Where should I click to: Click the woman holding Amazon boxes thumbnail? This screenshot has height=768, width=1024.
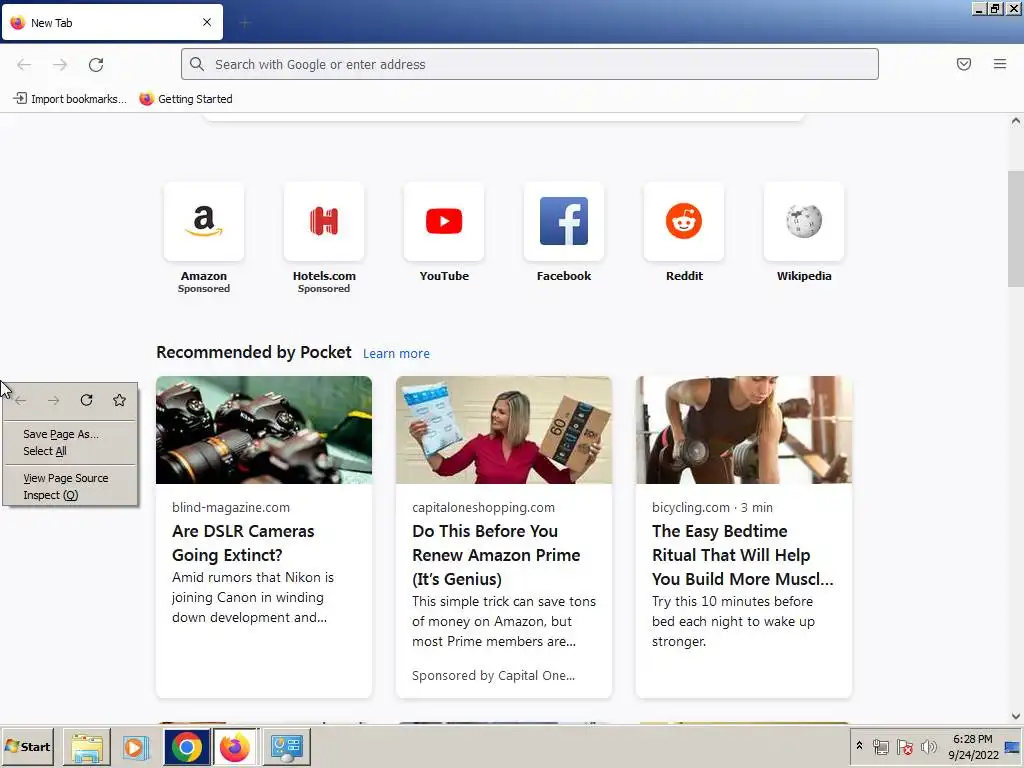504,430
